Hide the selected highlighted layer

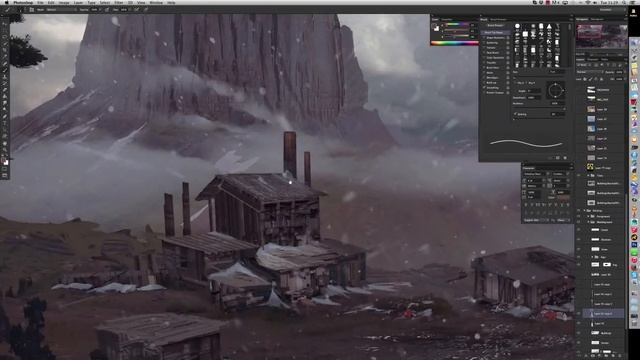pos(579,313)
